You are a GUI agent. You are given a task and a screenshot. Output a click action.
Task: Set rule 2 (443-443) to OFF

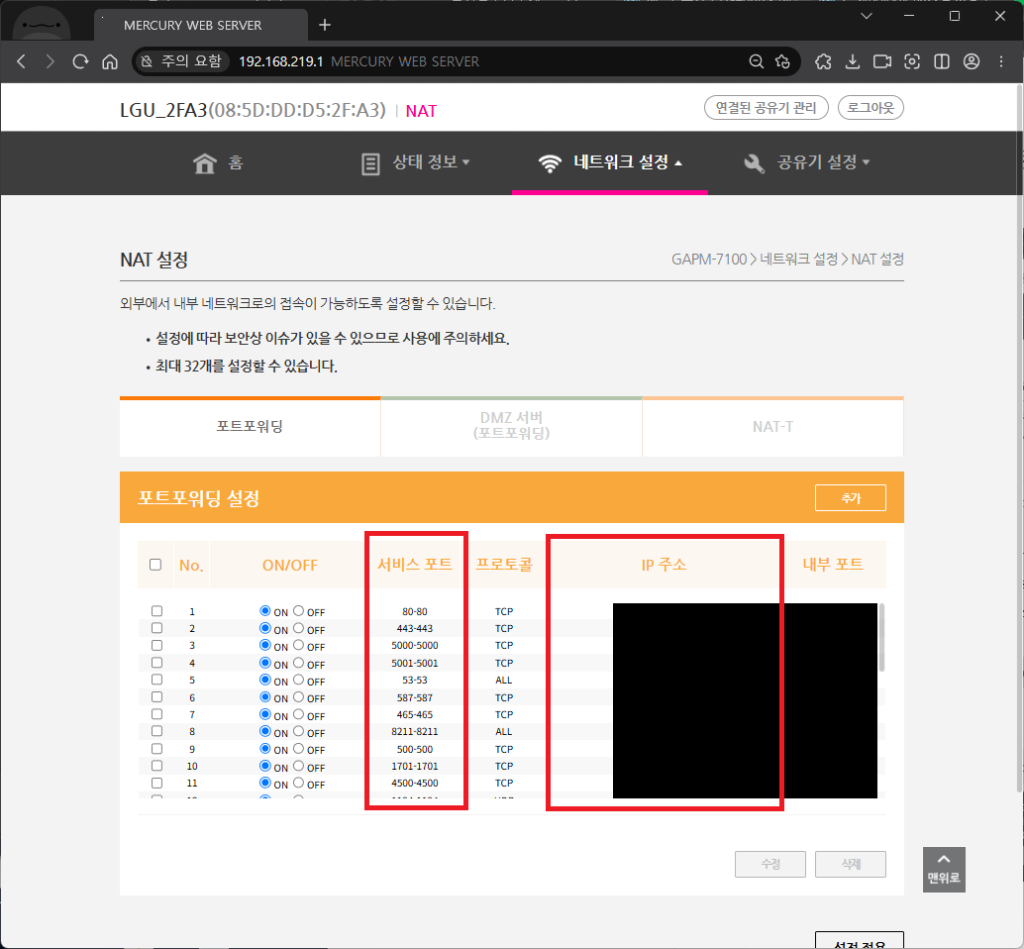[x=298, y=628]
